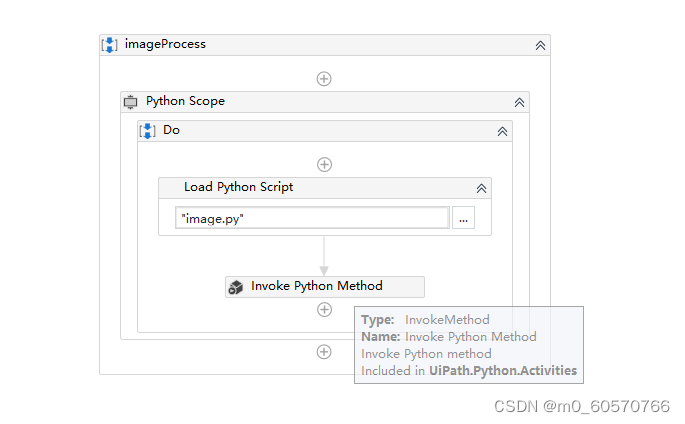Click the Do sequence icon
The width and height of the screenshot is (685, 424).
tap(147, 131)
